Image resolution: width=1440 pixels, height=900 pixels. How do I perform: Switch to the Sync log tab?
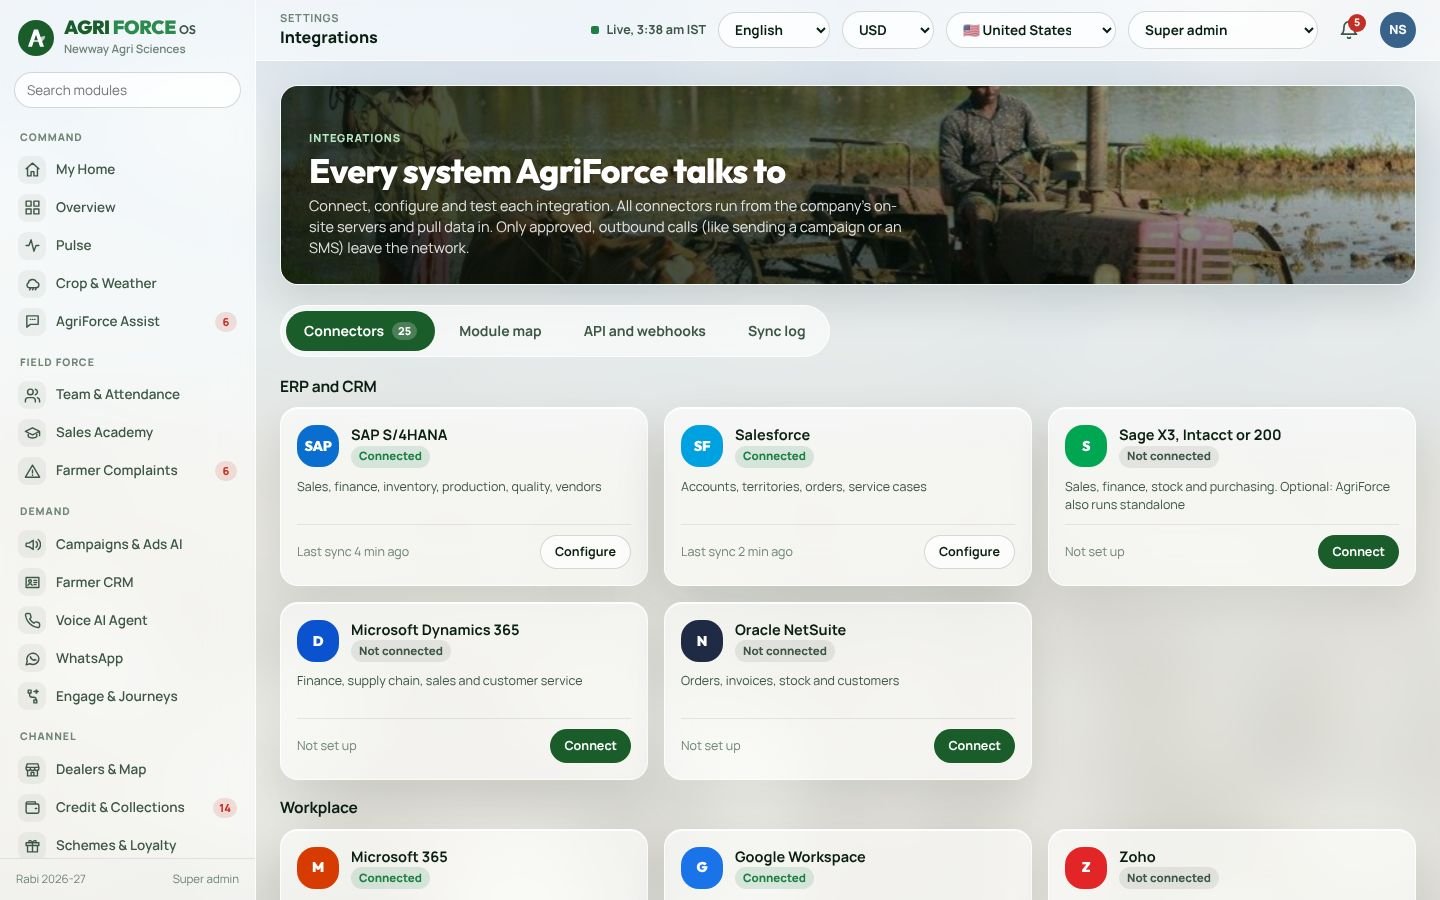coord(777,331)
